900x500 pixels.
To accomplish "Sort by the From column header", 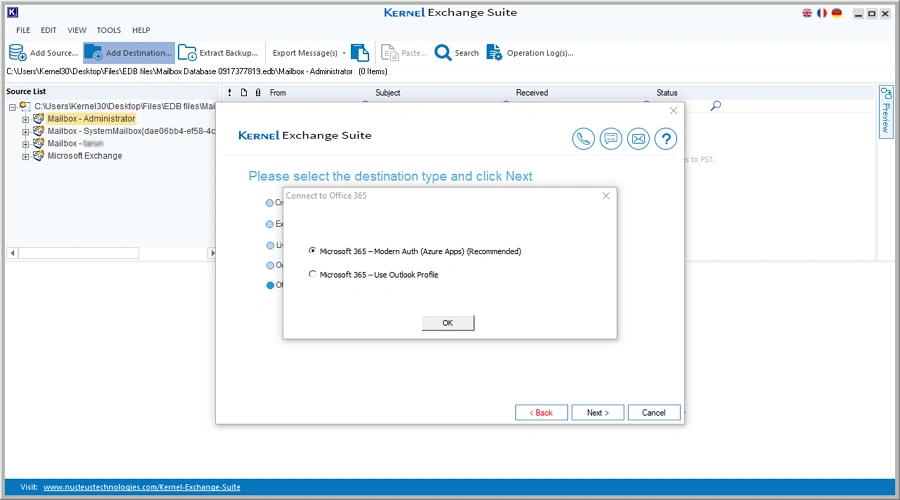I will [278, 92].
